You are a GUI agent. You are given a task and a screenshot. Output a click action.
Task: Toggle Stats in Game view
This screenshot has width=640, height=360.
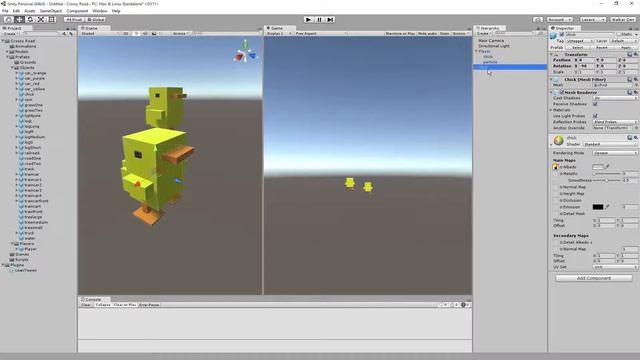[x=444, y=33]
